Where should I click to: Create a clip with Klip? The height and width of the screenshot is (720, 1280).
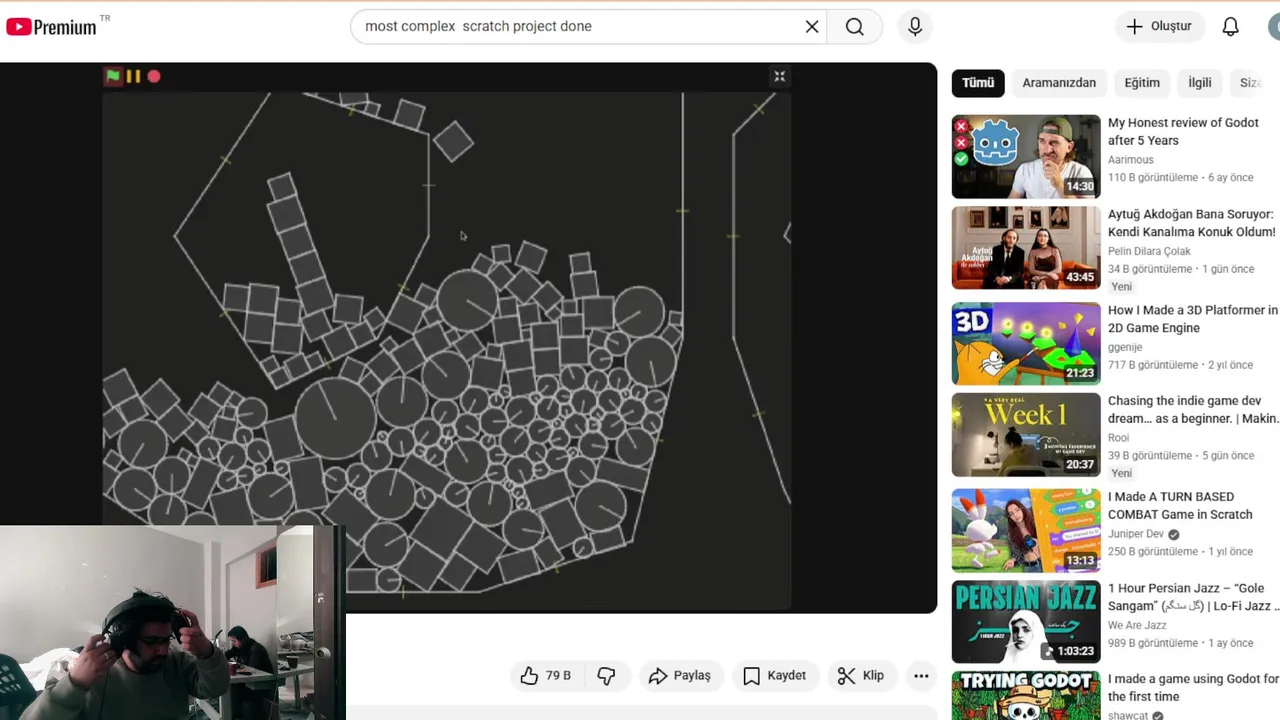(x=861, y=676)
